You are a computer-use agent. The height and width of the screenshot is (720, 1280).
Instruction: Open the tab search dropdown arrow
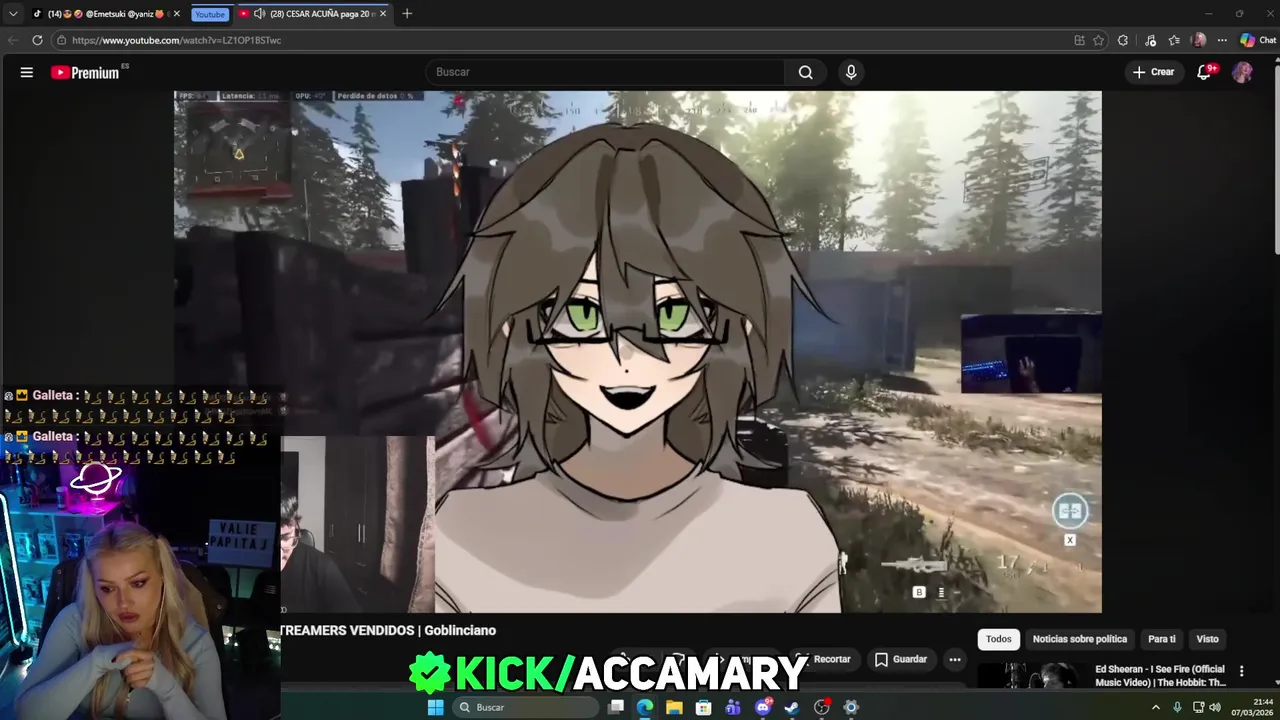pyautogui.click(x=13, y=14)
